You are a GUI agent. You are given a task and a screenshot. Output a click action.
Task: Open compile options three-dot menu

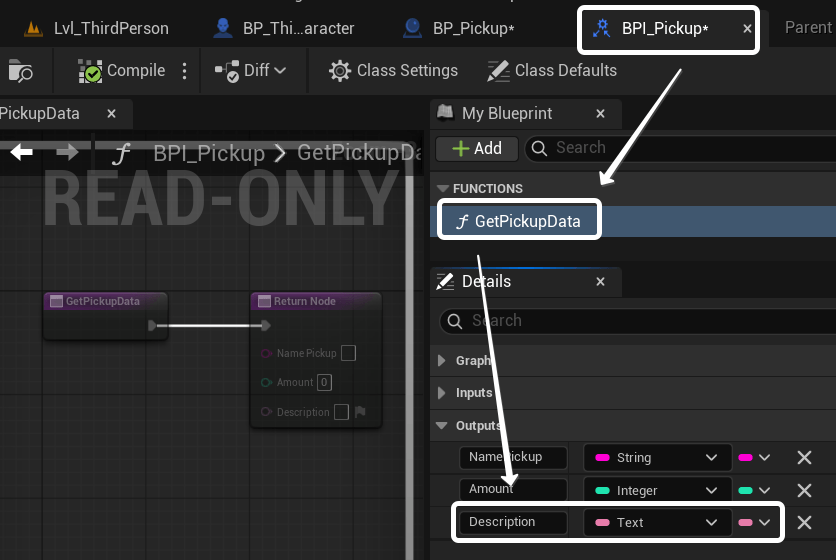tap(184, 71)
